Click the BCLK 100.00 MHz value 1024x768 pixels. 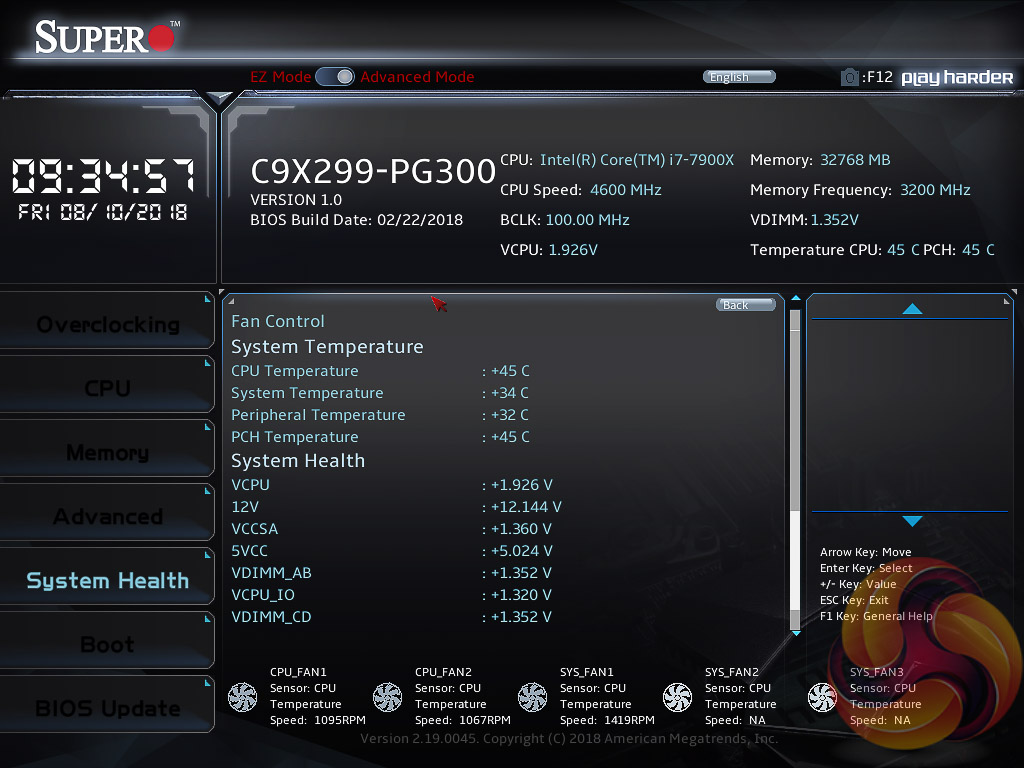pos(587,220)
